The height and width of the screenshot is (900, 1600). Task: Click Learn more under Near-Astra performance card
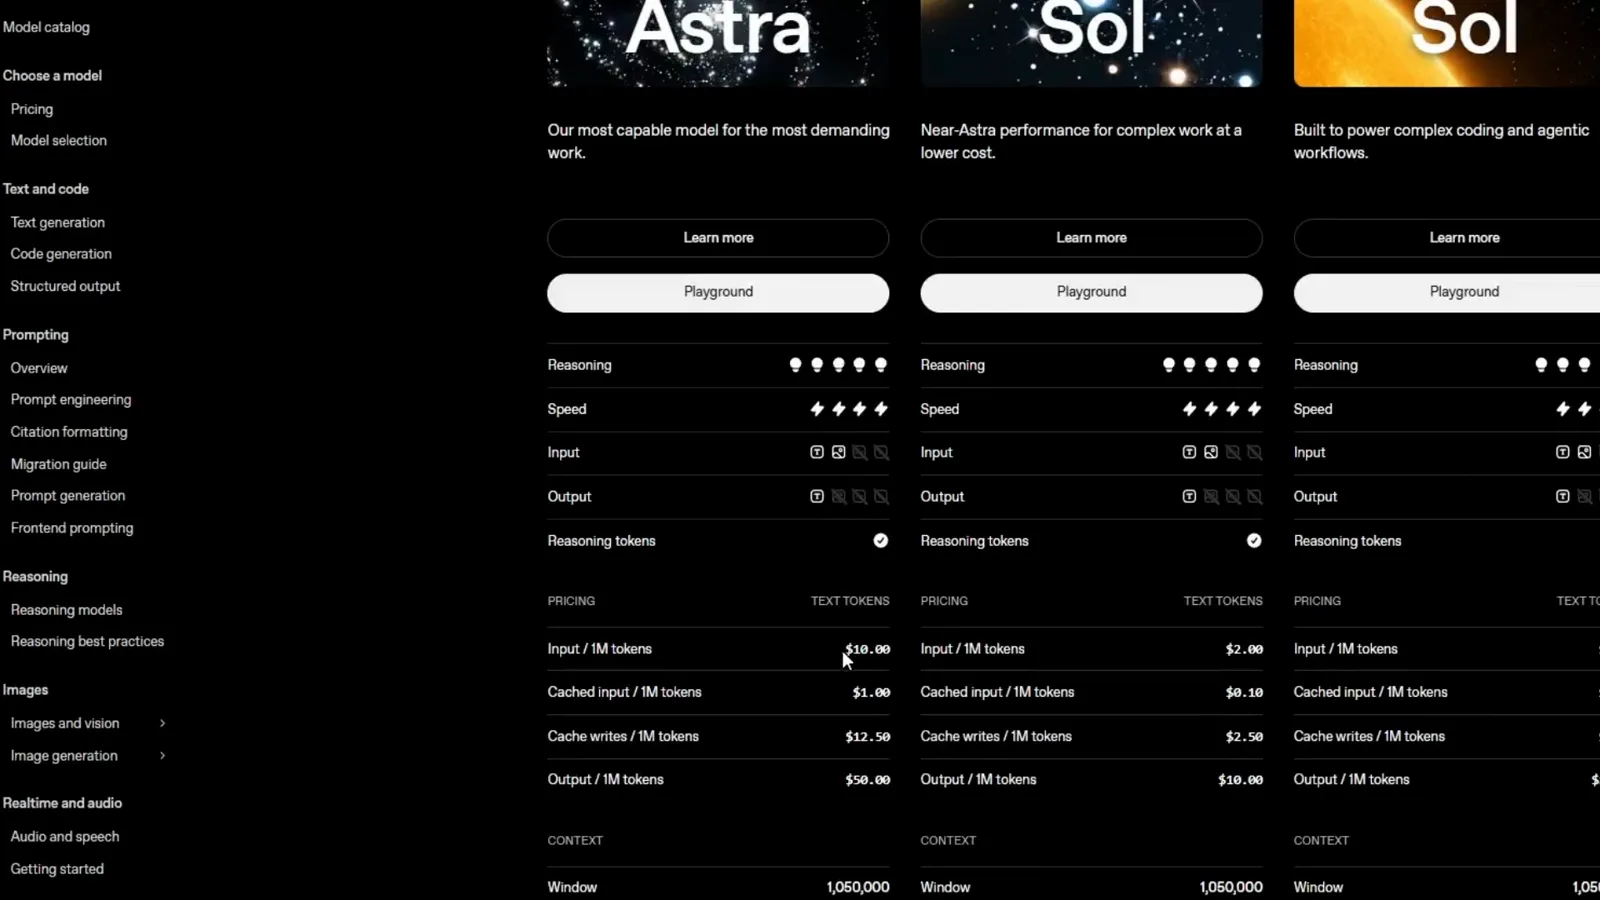coord(1091,238)
